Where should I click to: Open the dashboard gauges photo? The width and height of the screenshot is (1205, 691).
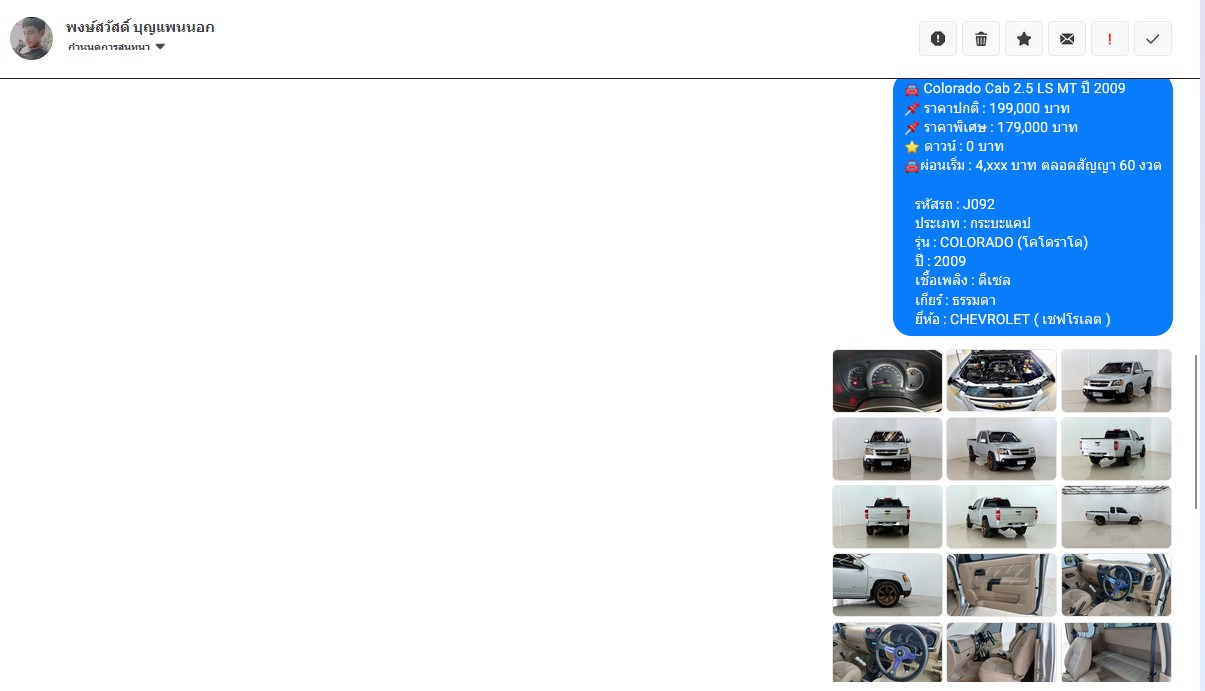887,381
